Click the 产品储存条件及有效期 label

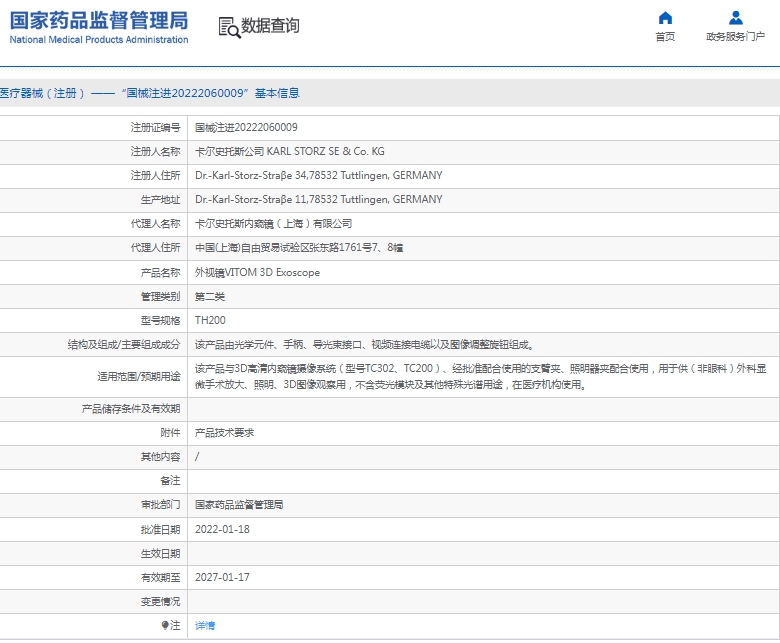pos(131,409)
